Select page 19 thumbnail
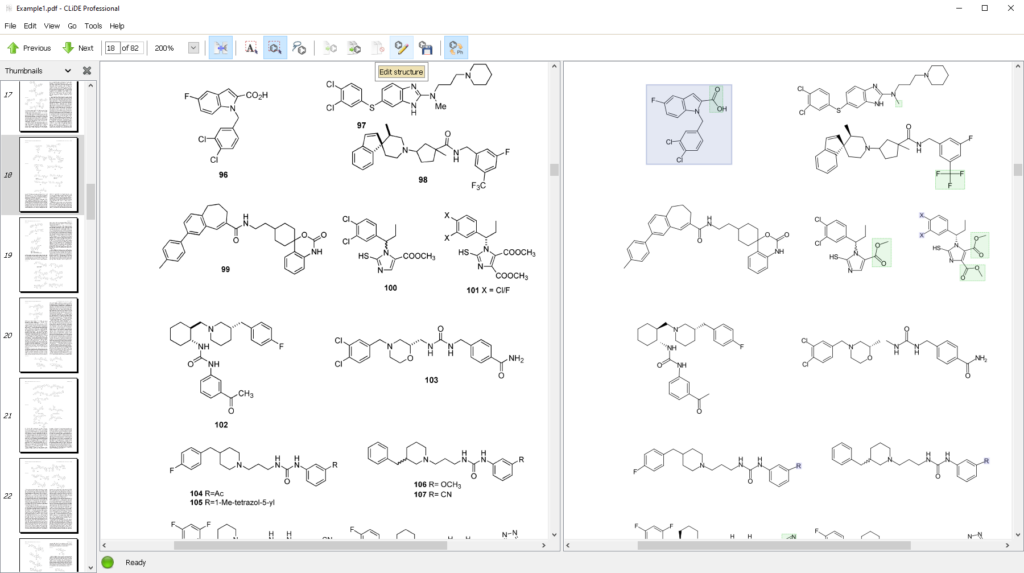 pyautogui.click(x=48, y=255)
